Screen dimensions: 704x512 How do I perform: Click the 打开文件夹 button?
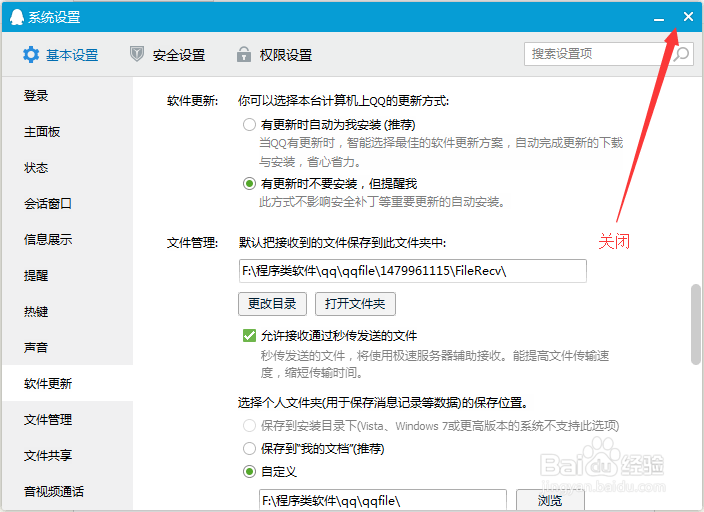point(355,304)
